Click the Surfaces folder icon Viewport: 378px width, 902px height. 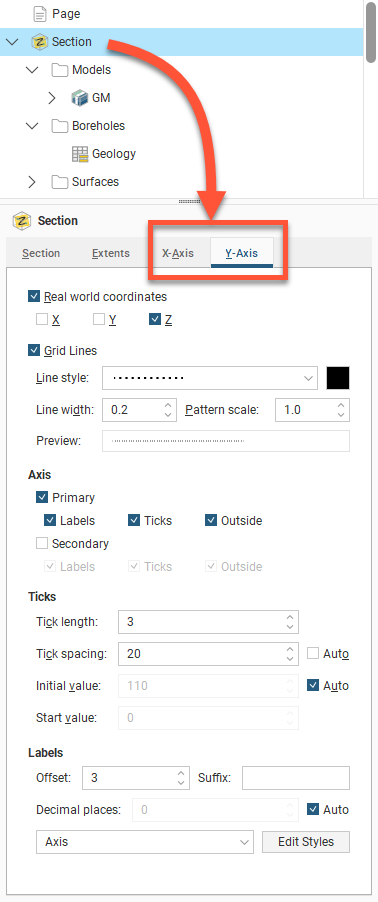pos(59,182)
